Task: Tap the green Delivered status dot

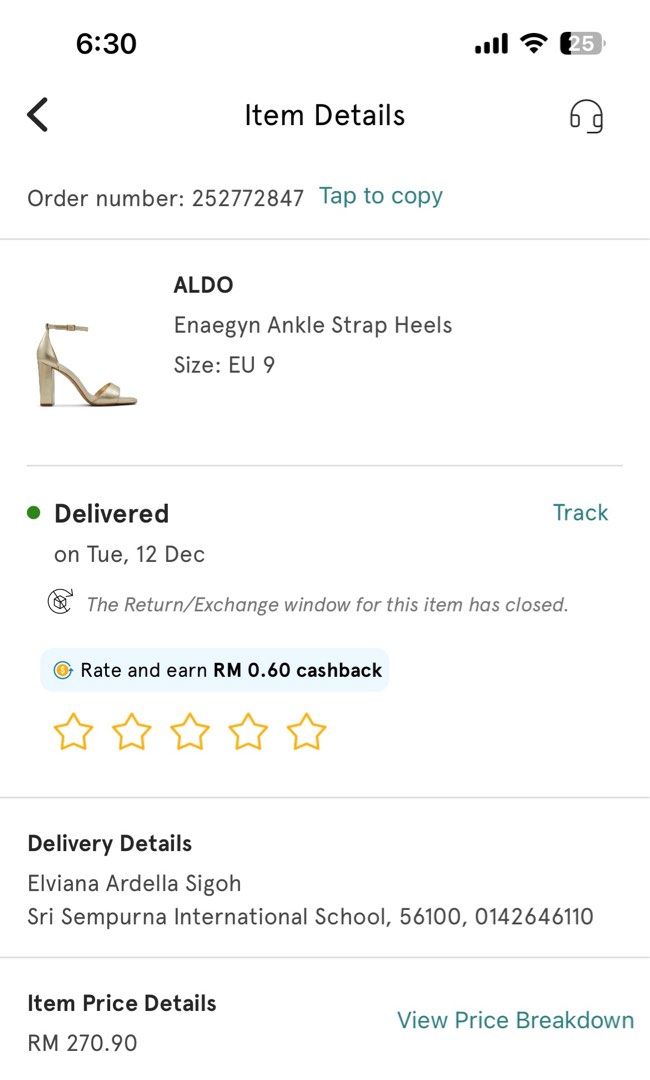Action: coord(34,512)
